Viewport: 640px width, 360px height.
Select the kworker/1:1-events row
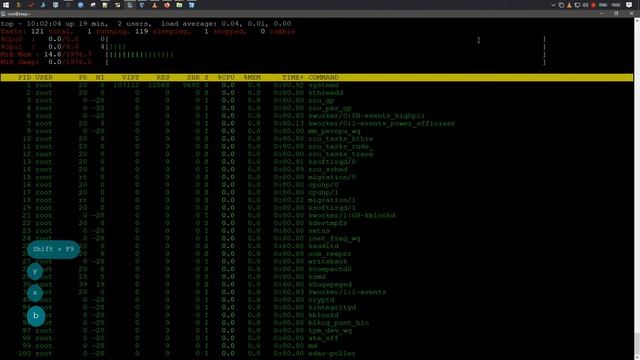tap(317, 292)
